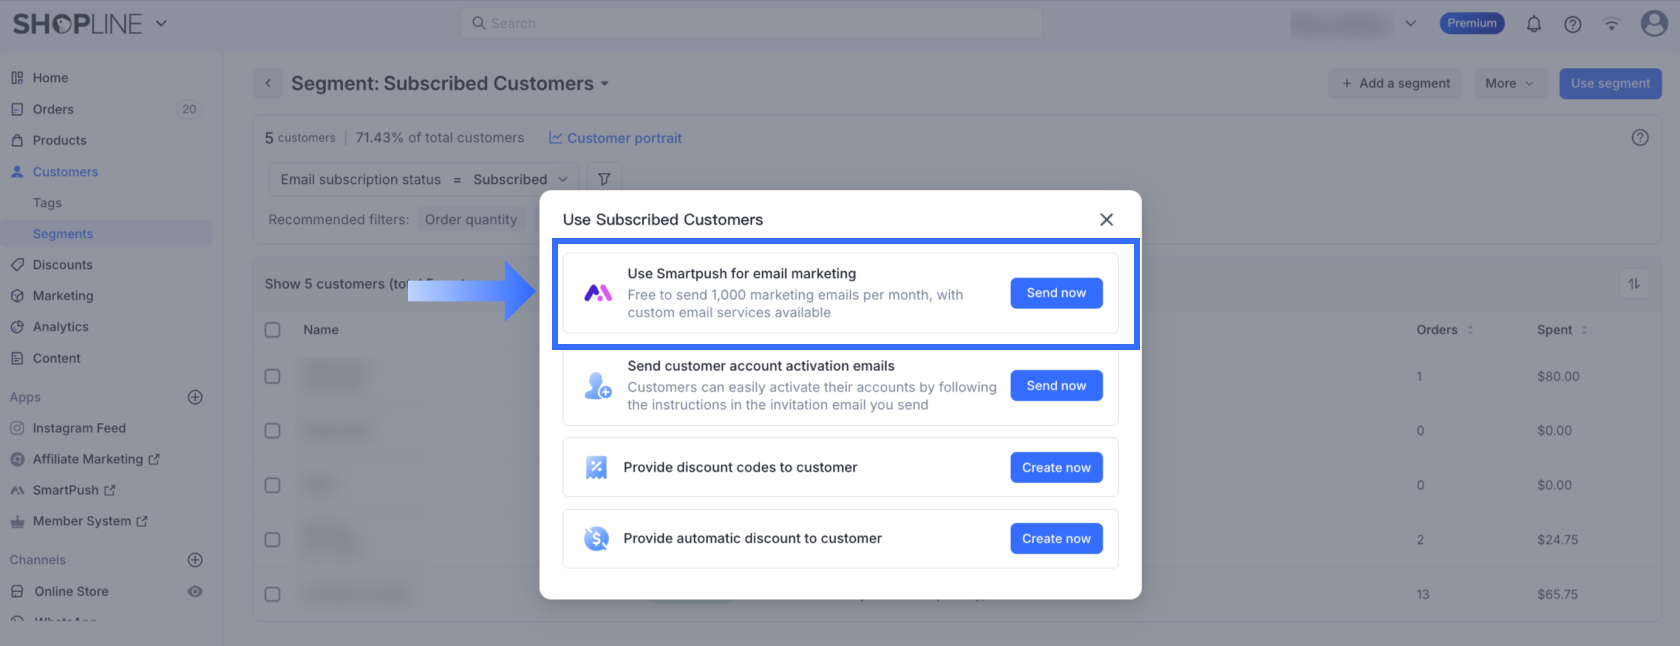Click the notifications bell icon

tap(1533, 24)
